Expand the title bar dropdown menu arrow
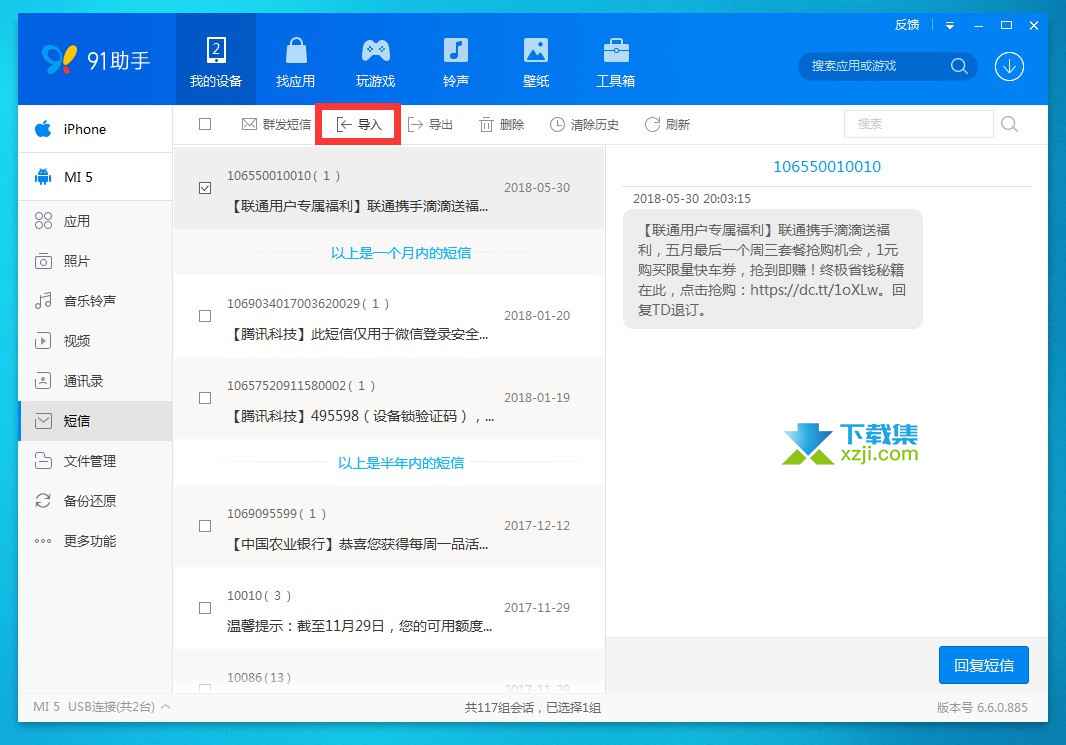Screen dimensions: 1066x745 (x=950, y=26)
